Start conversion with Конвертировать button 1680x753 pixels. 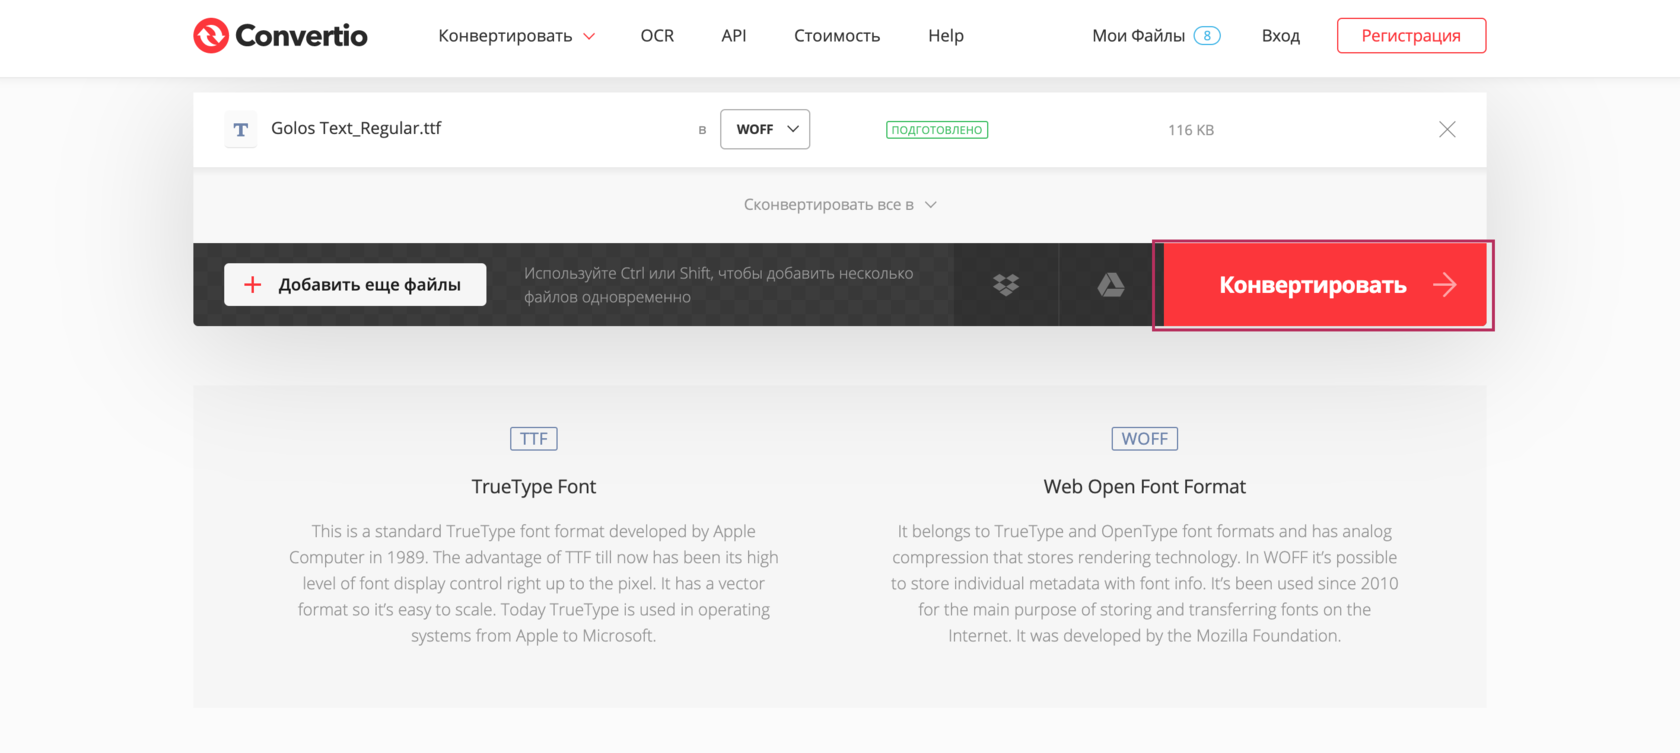tap(1325, 285)
